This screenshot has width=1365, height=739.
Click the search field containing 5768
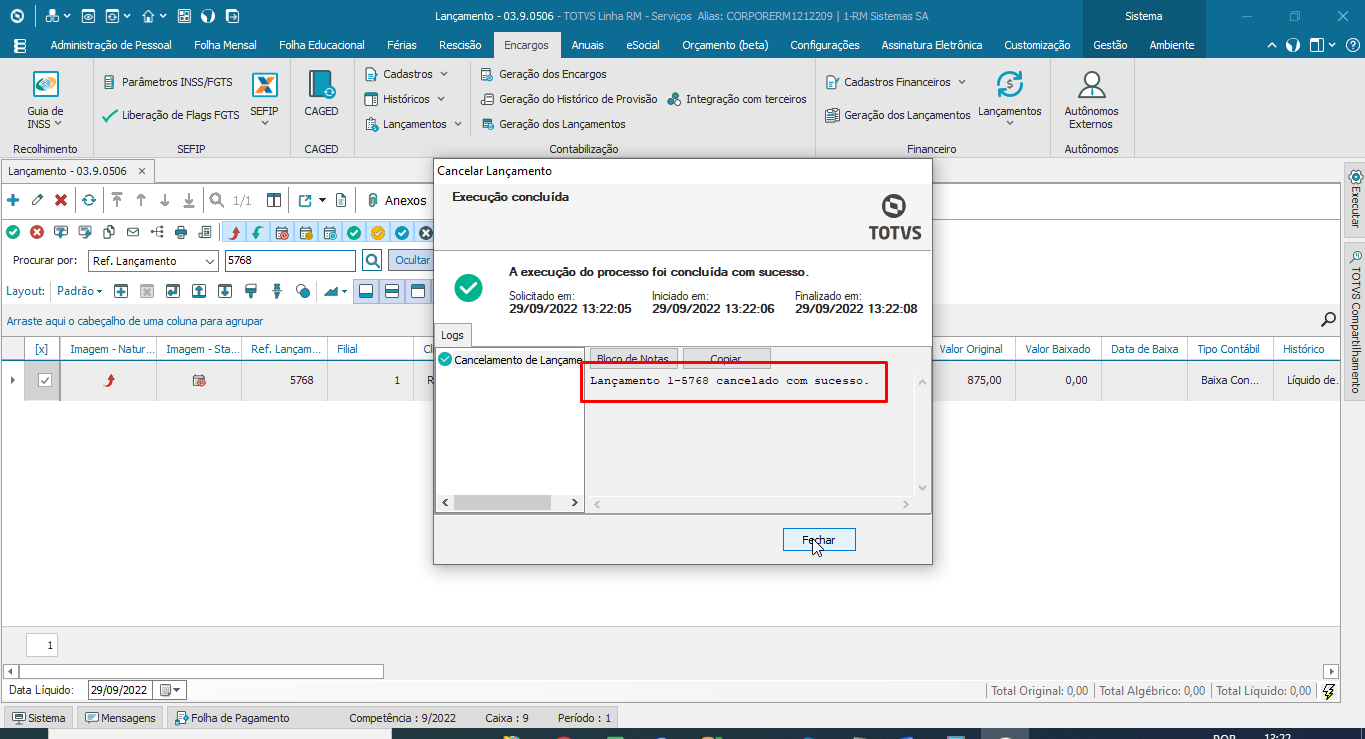click(289, 261)
